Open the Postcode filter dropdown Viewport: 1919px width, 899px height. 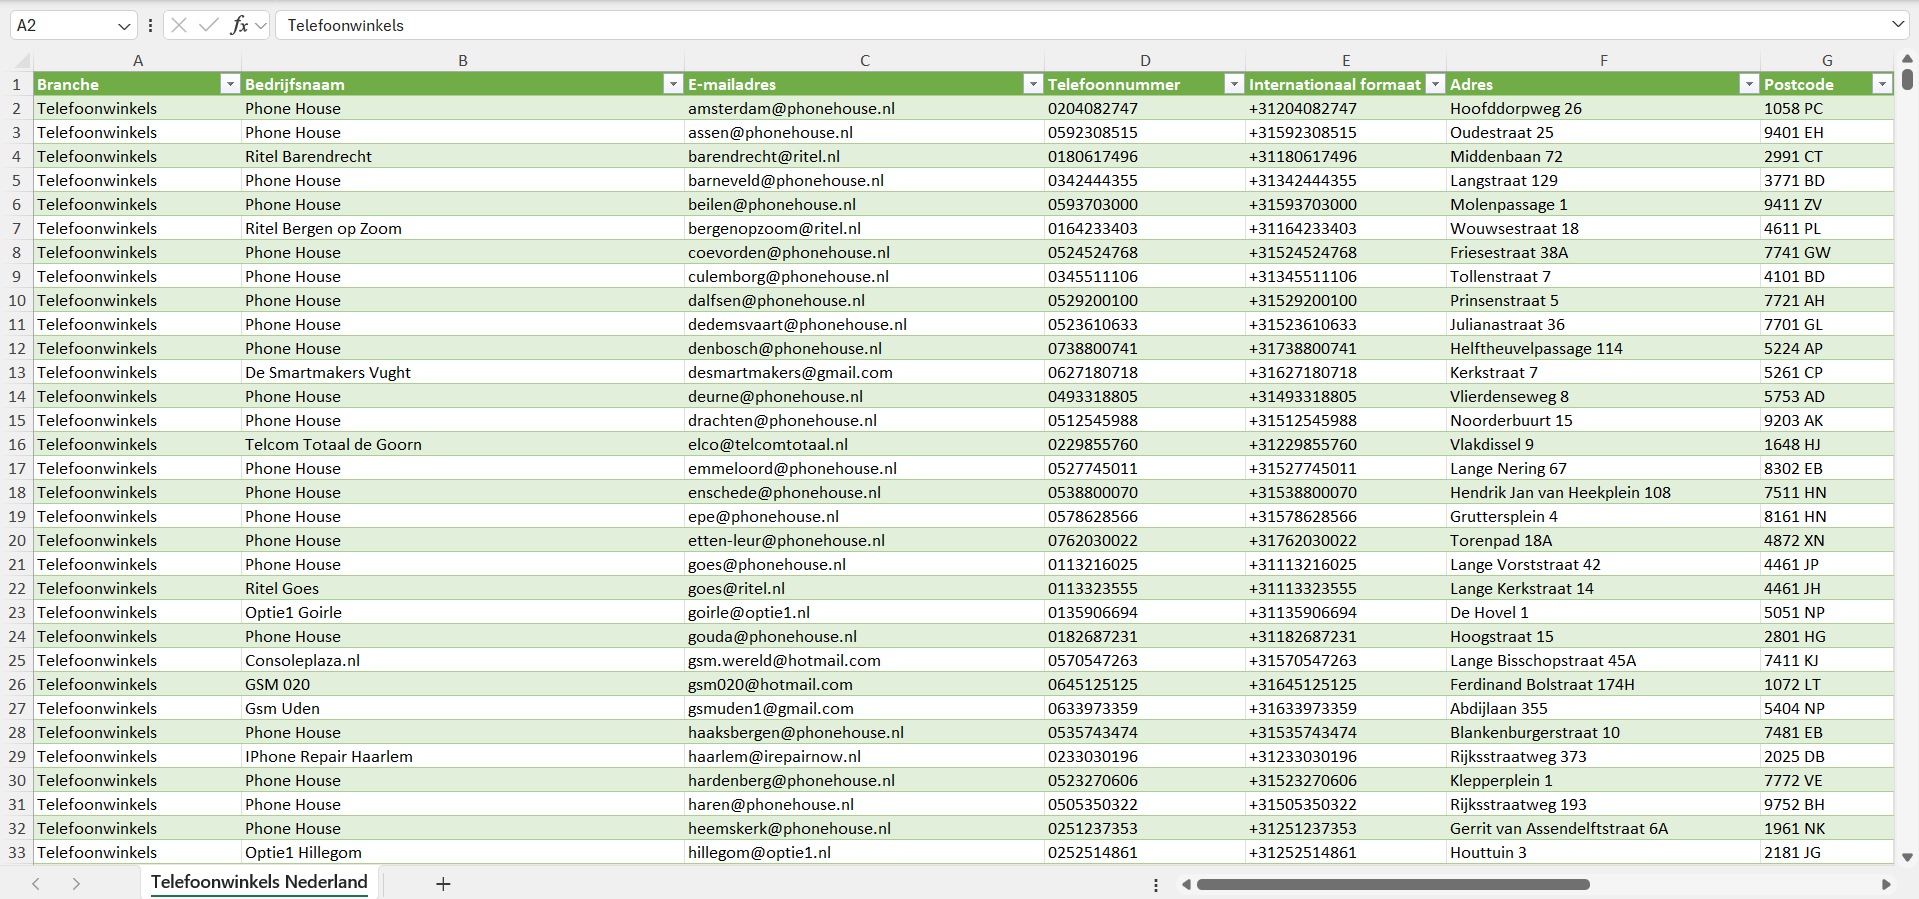click(x=1881, y=84)
